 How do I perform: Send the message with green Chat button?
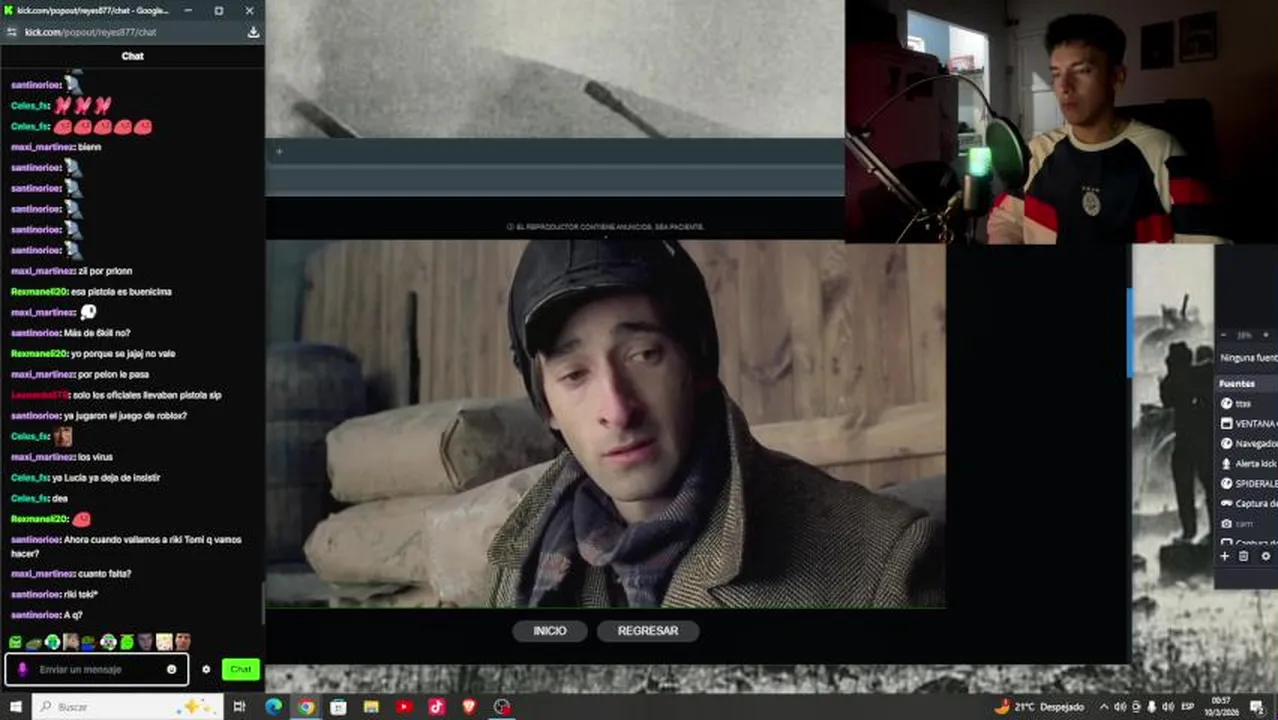241,669
